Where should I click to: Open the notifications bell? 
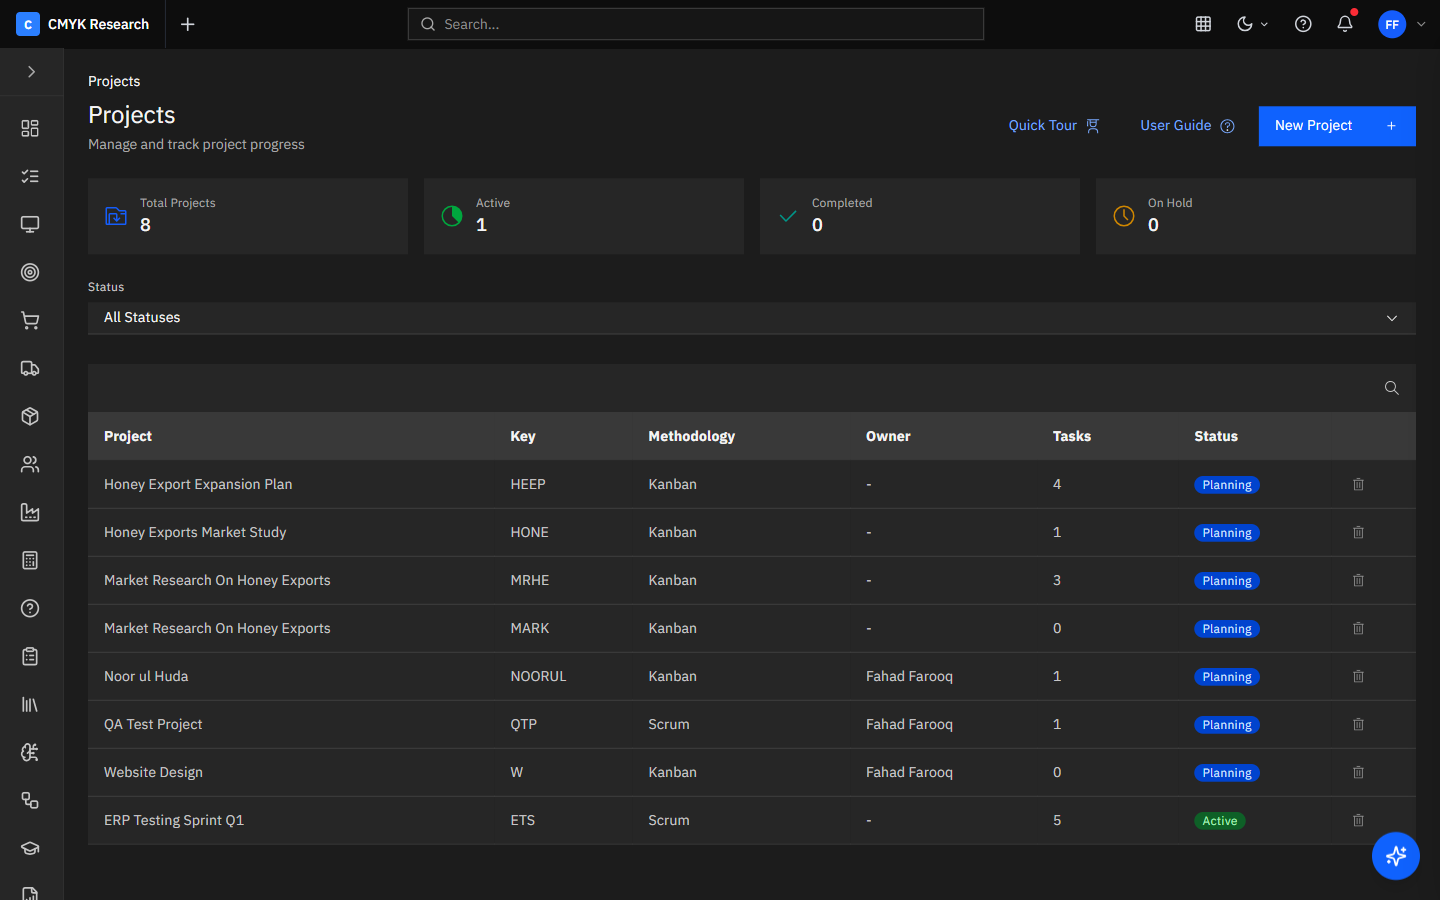coord(1345,24)
